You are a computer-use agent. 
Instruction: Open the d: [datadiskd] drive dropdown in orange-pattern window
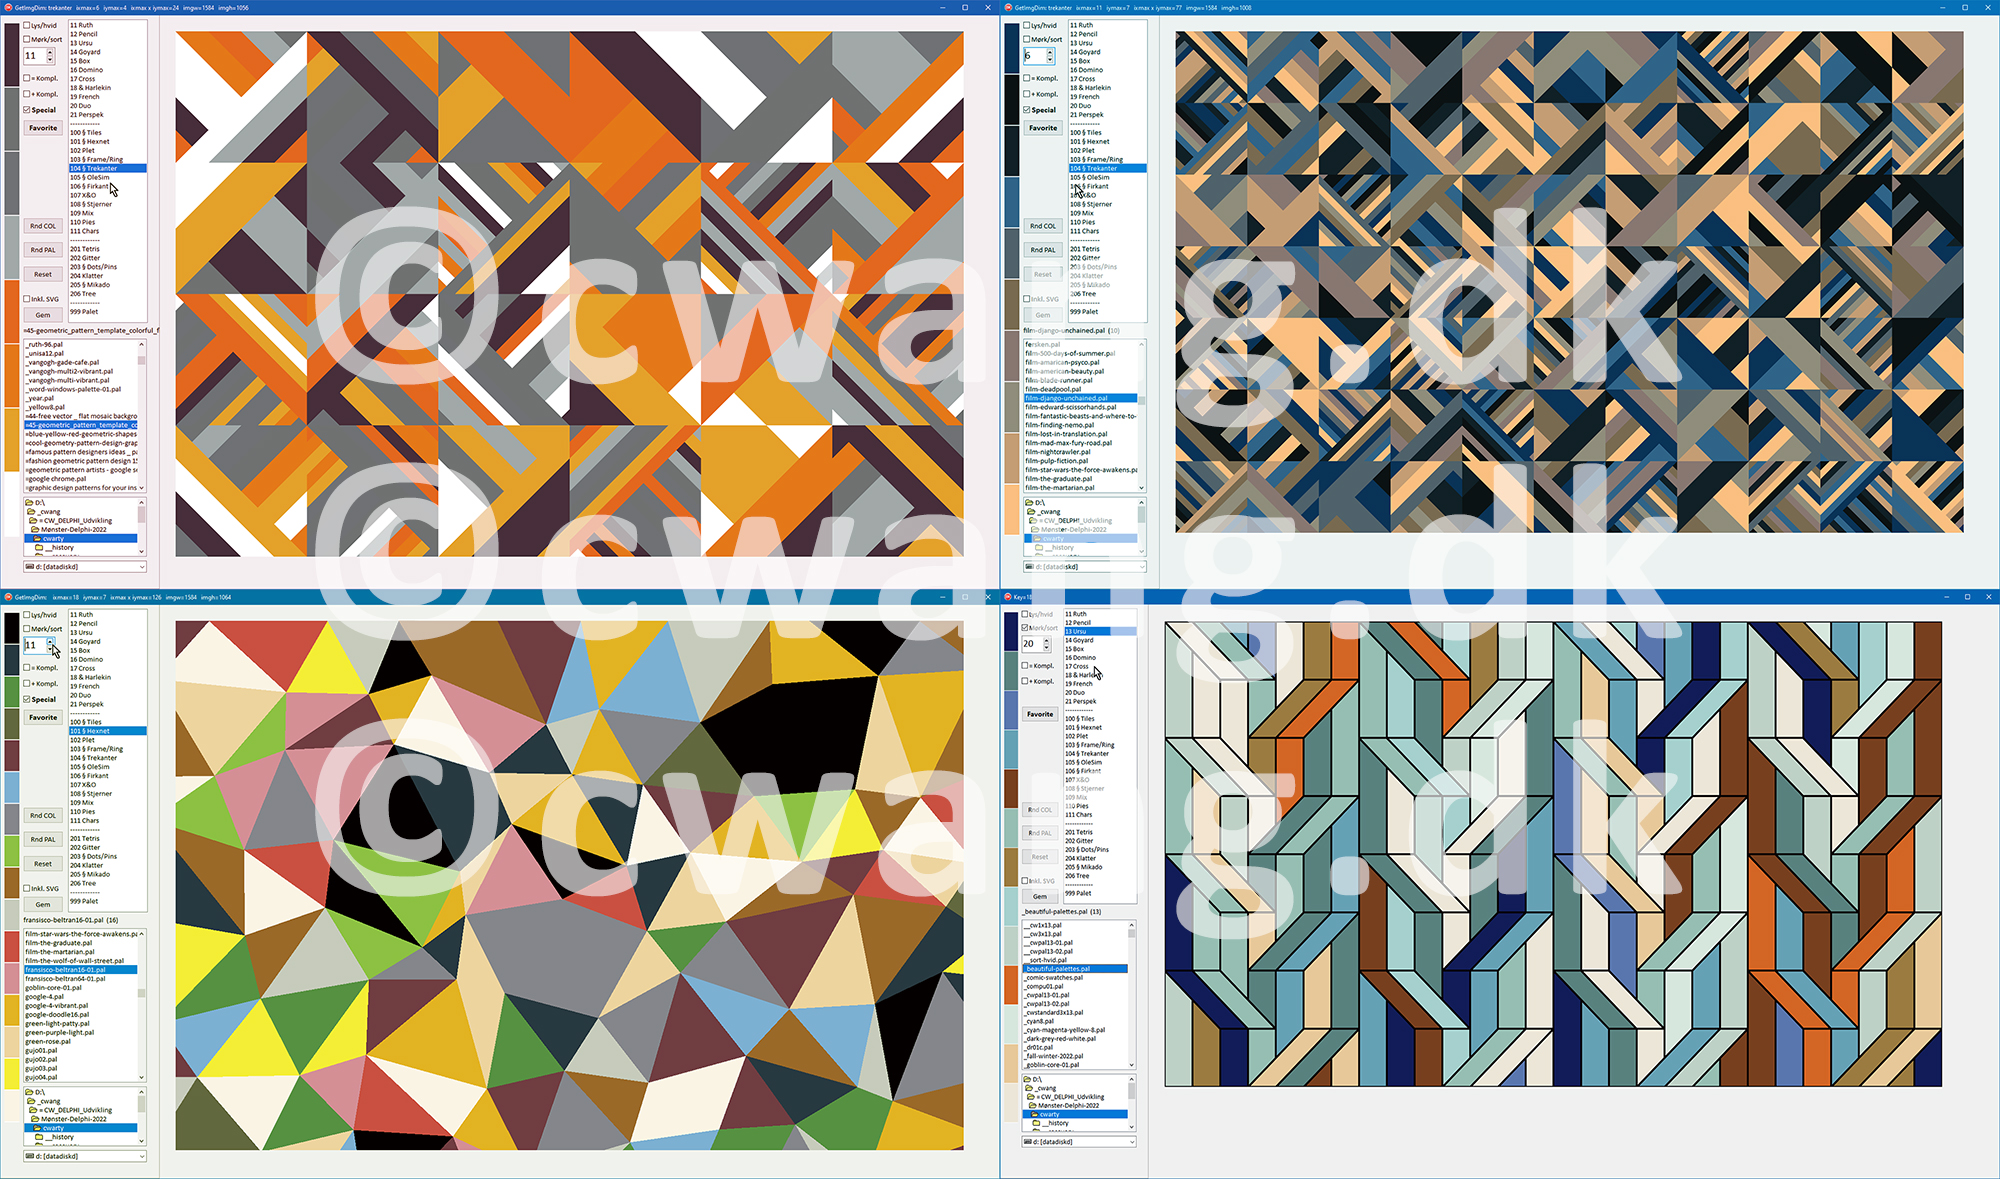click(x=142, y=567)
